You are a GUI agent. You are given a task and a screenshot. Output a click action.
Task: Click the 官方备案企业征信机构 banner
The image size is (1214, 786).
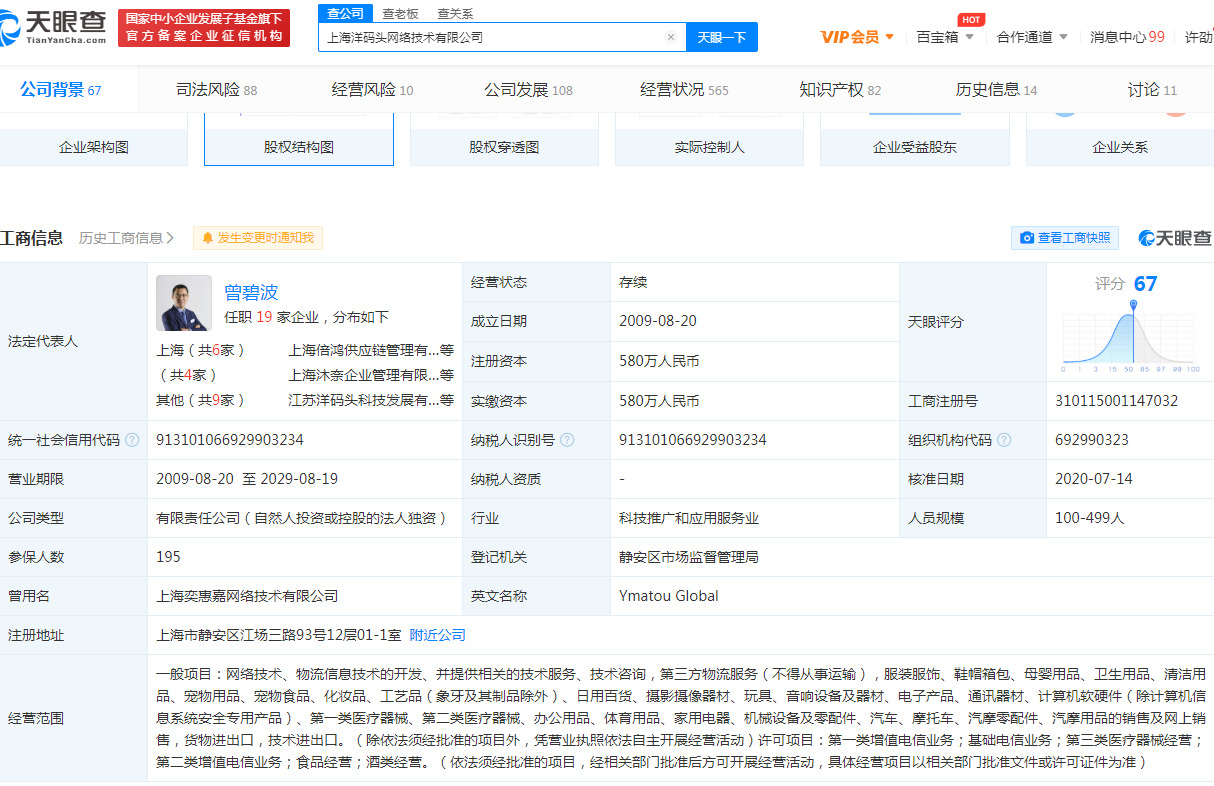(204, 27)
